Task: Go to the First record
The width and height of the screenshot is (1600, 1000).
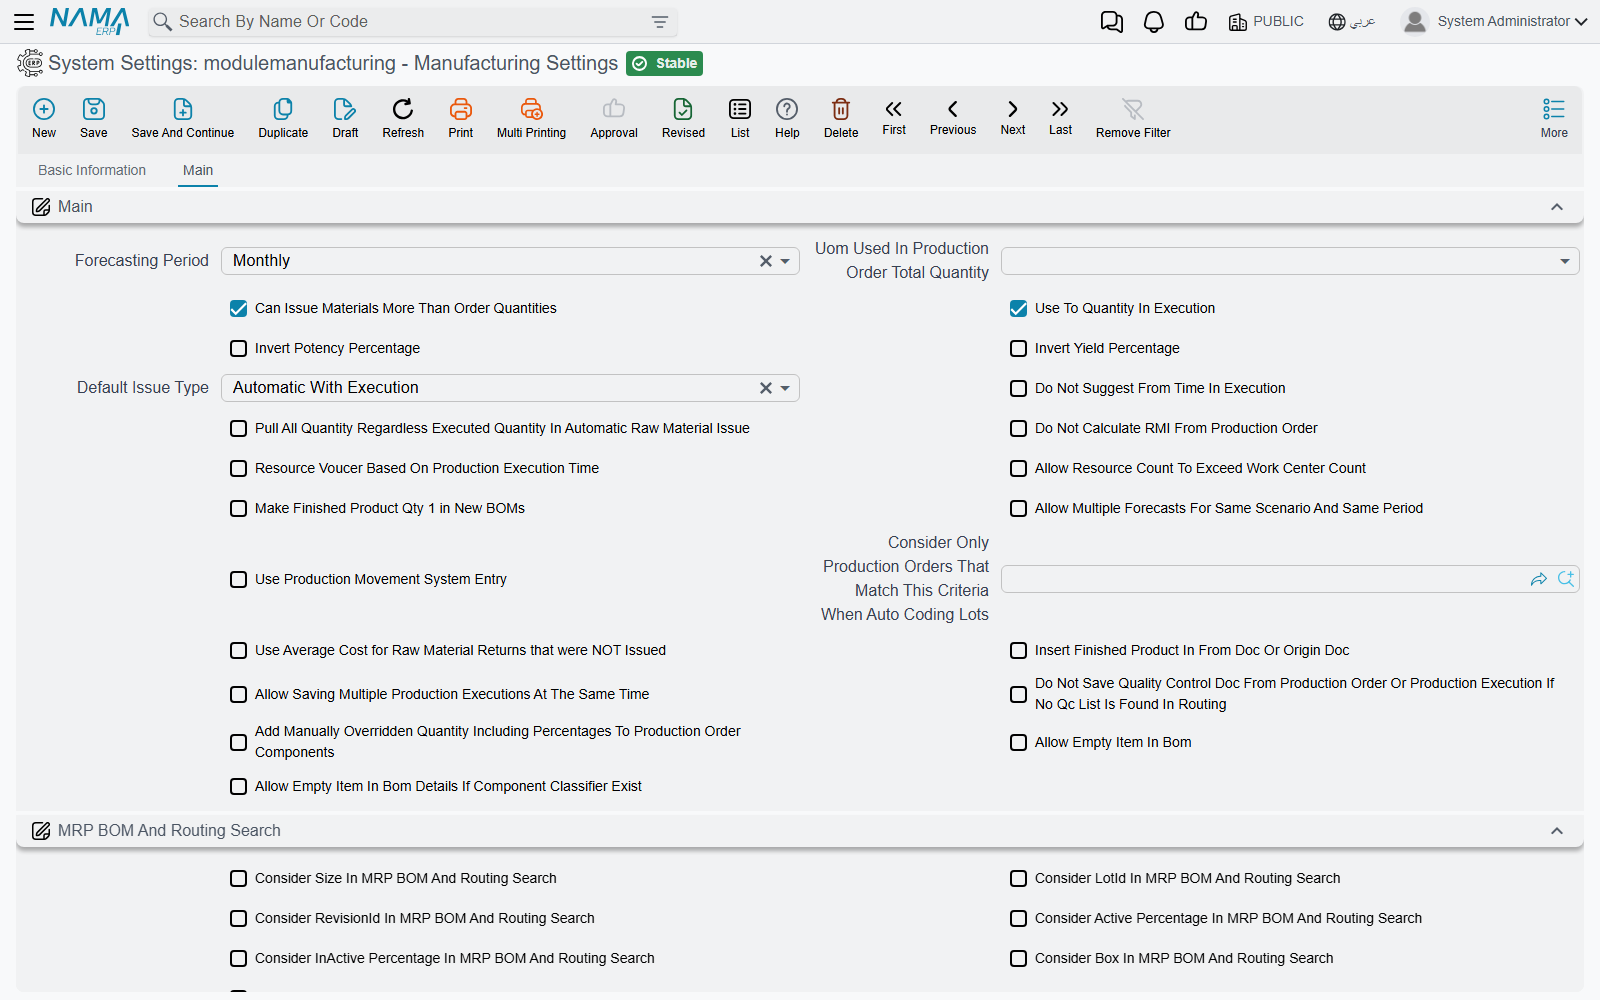Action: (894, 109)
